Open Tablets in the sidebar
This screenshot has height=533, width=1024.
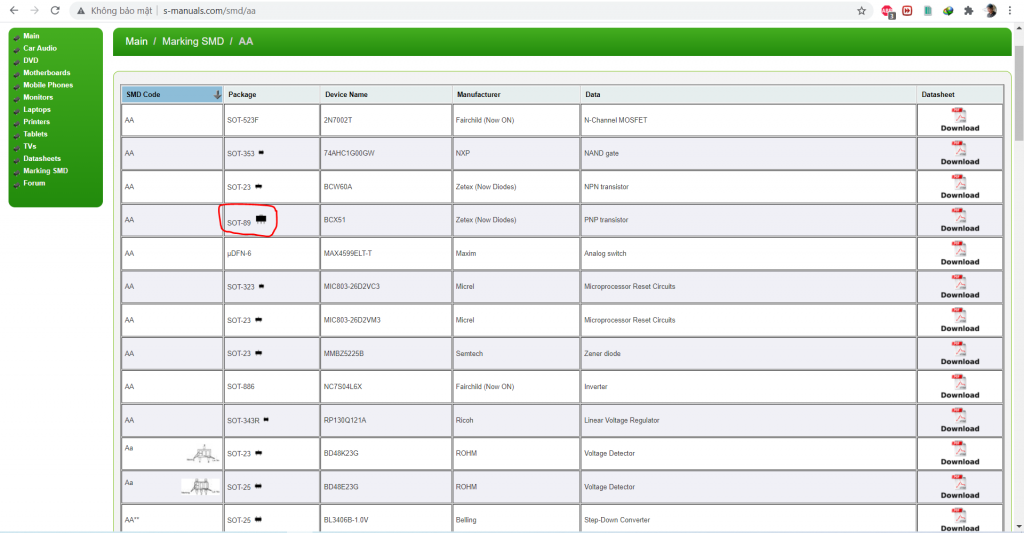[x=35, y=134]
